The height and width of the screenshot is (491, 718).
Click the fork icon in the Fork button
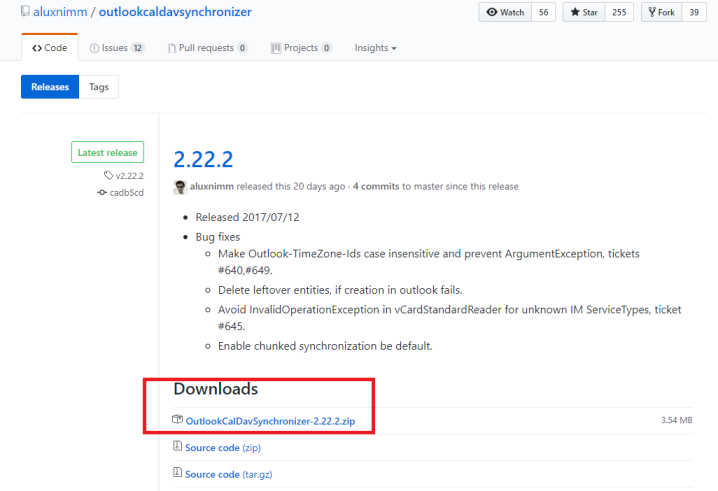coord(652,12)
